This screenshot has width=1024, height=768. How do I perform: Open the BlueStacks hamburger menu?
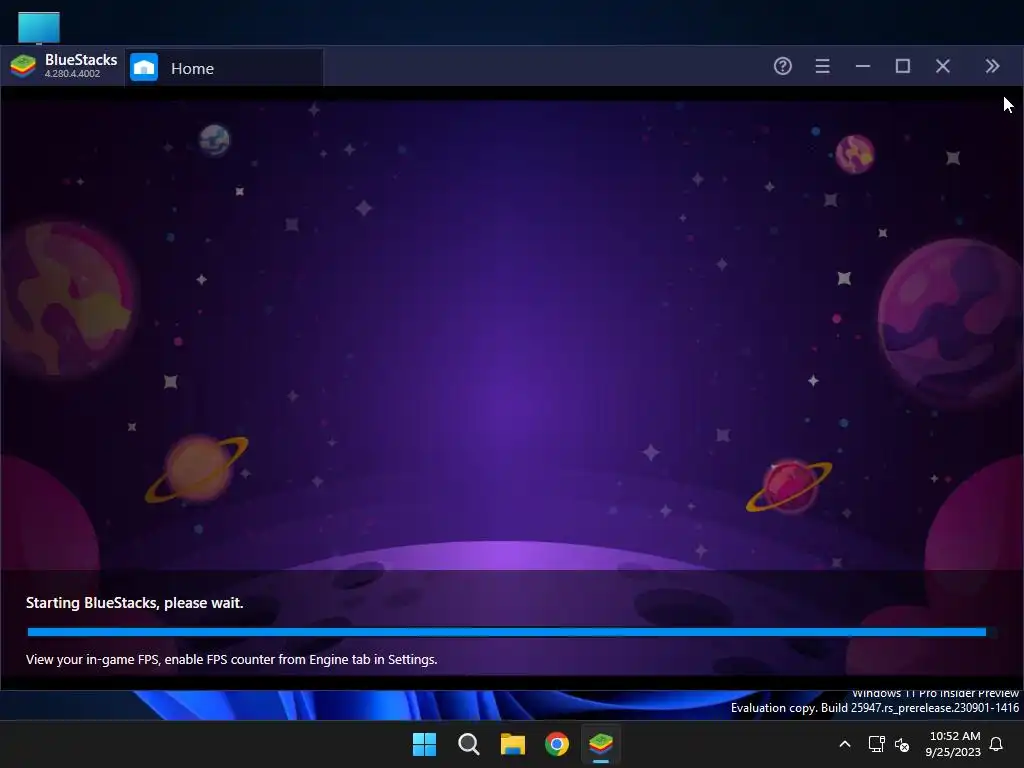[822, 66]
